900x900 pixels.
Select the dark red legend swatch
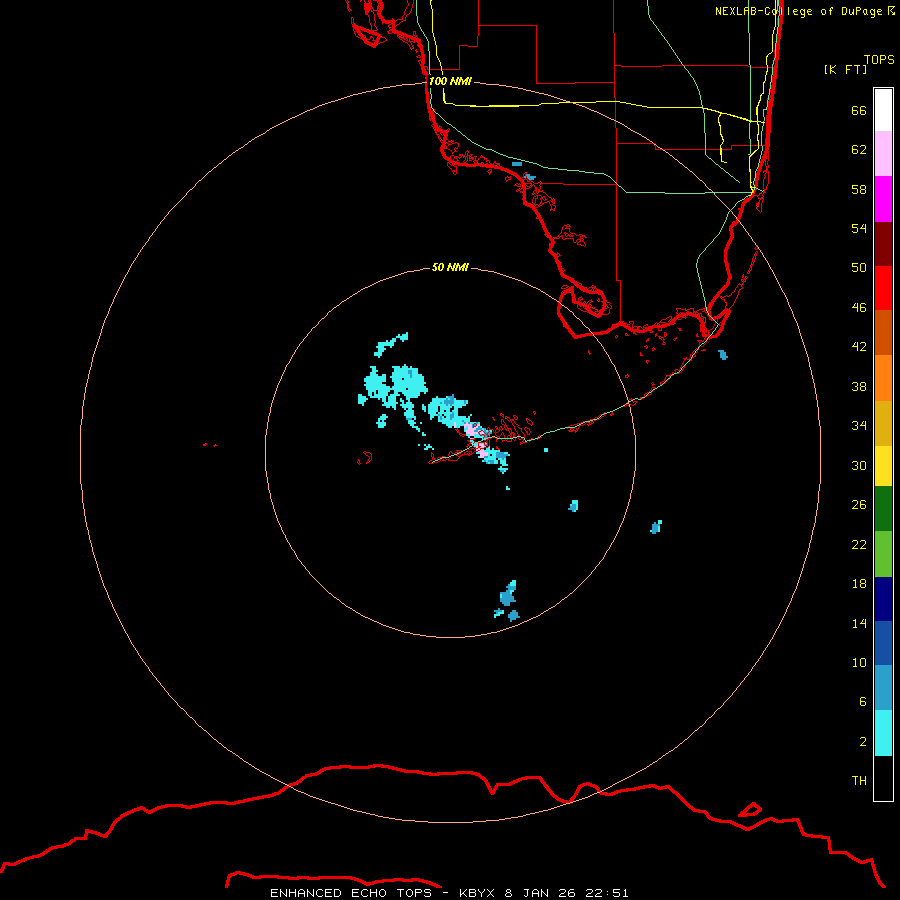(883, 244)
